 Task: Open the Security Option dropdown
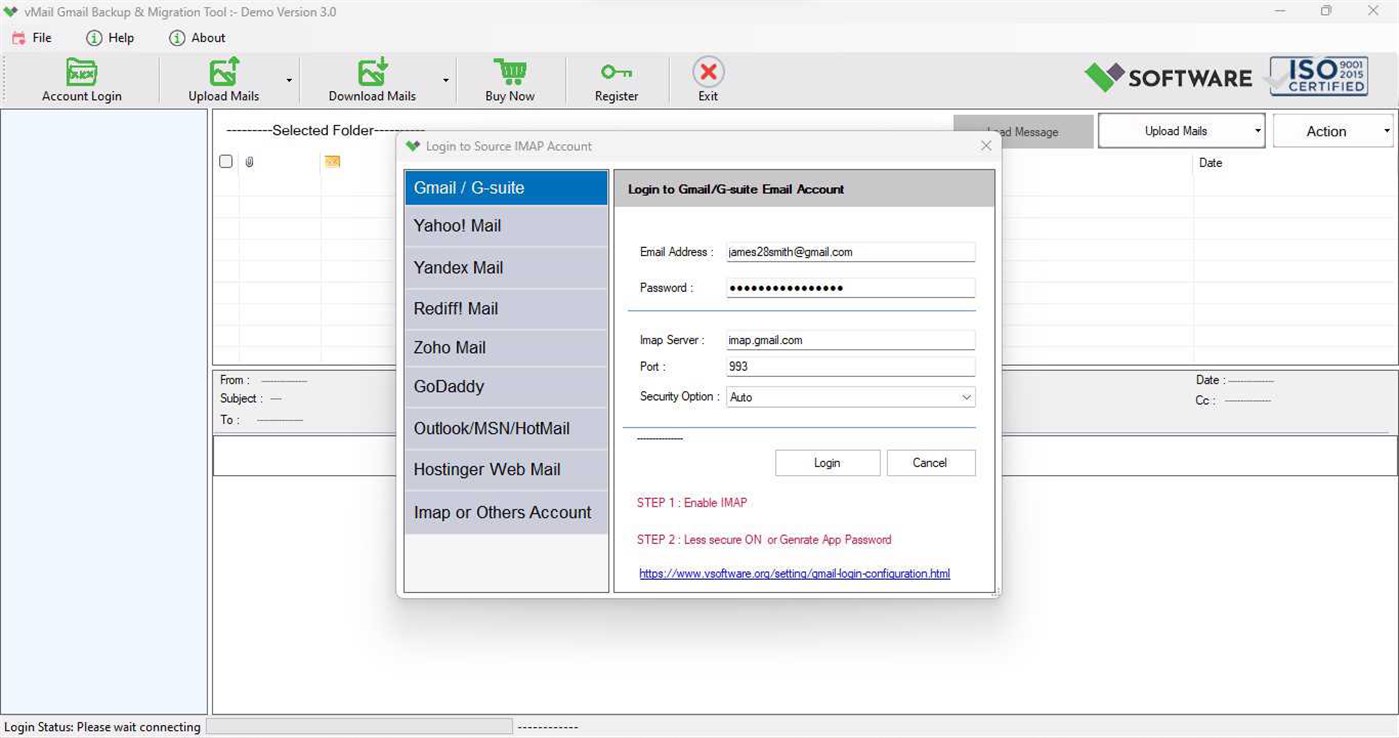click(x=851, y=397)
